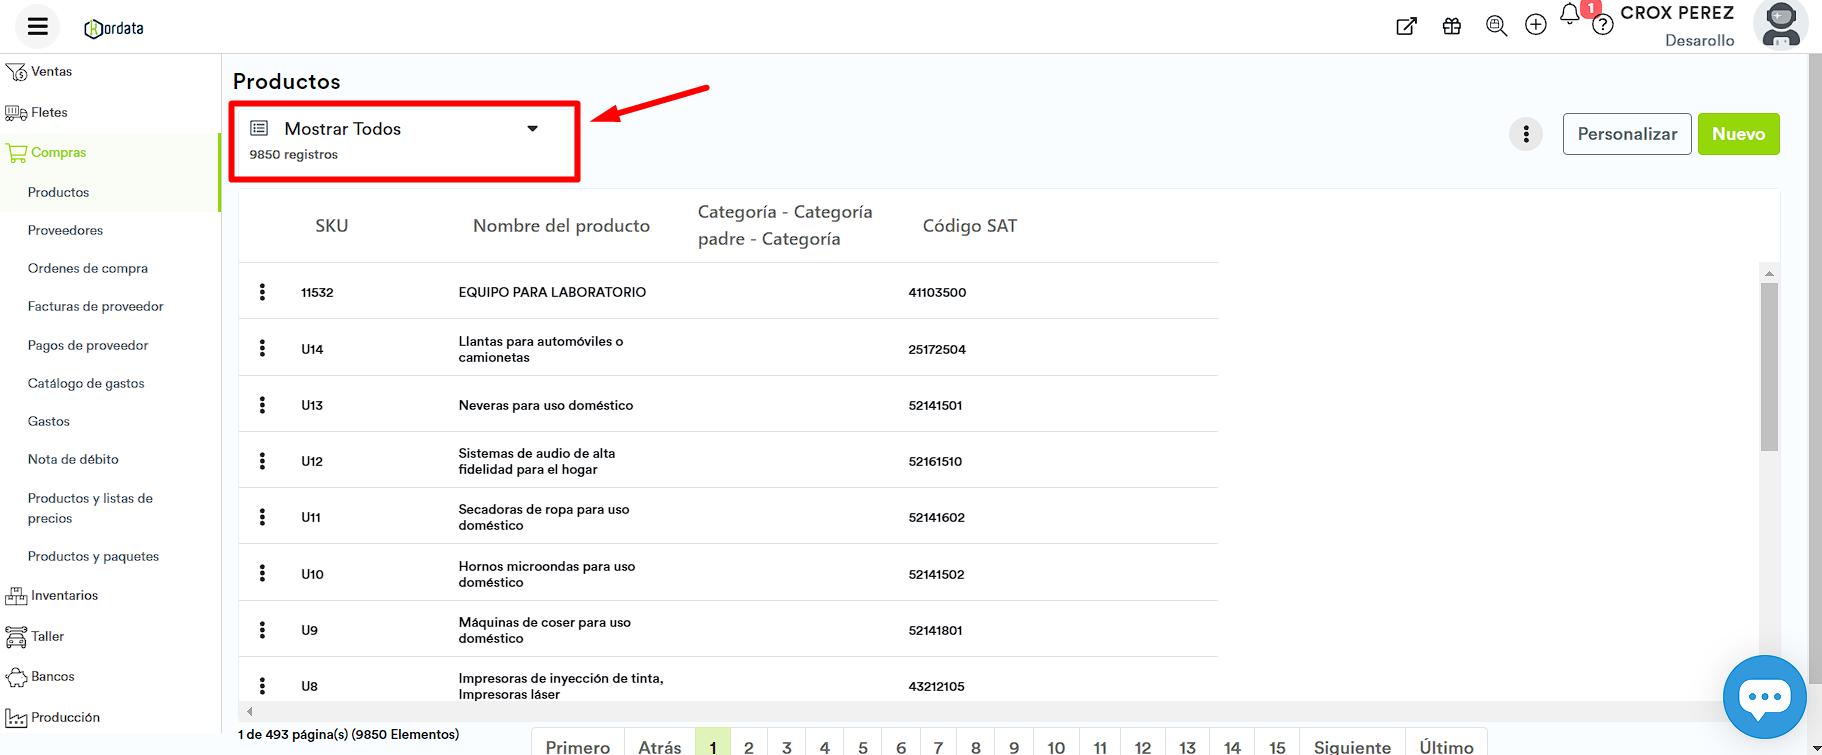Click the global search magnifier icon

click(x=1496, y=26)
